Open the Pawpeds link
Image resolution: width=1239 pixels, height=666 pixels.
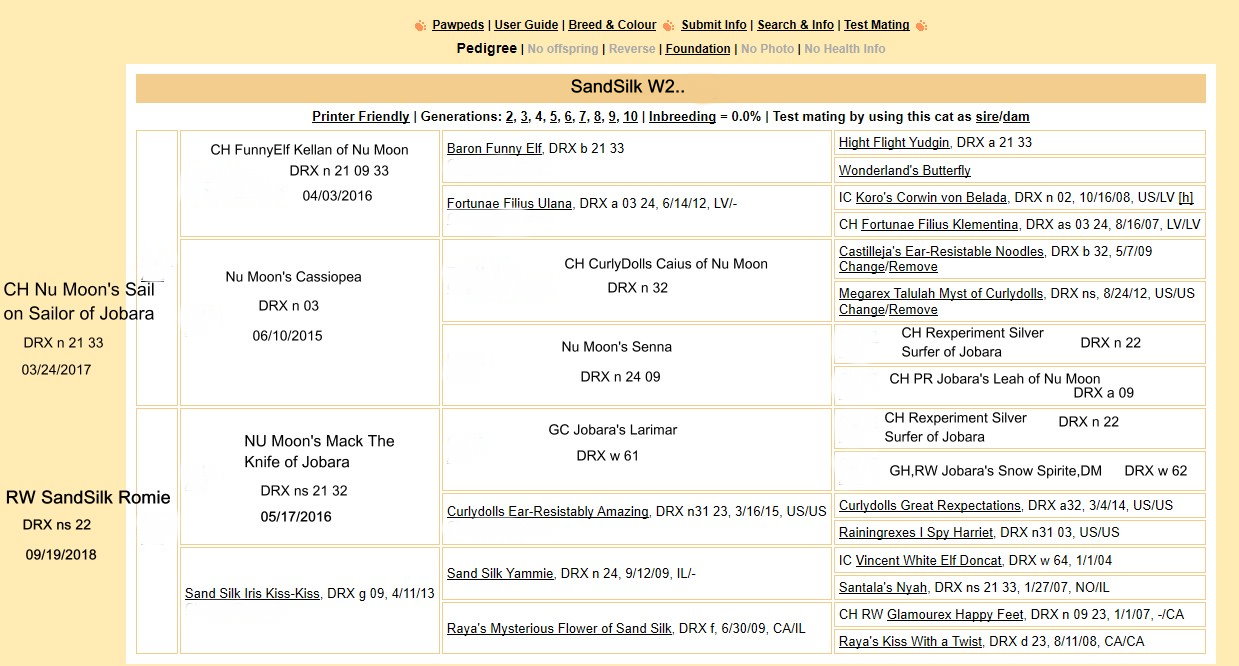(459, 25)
